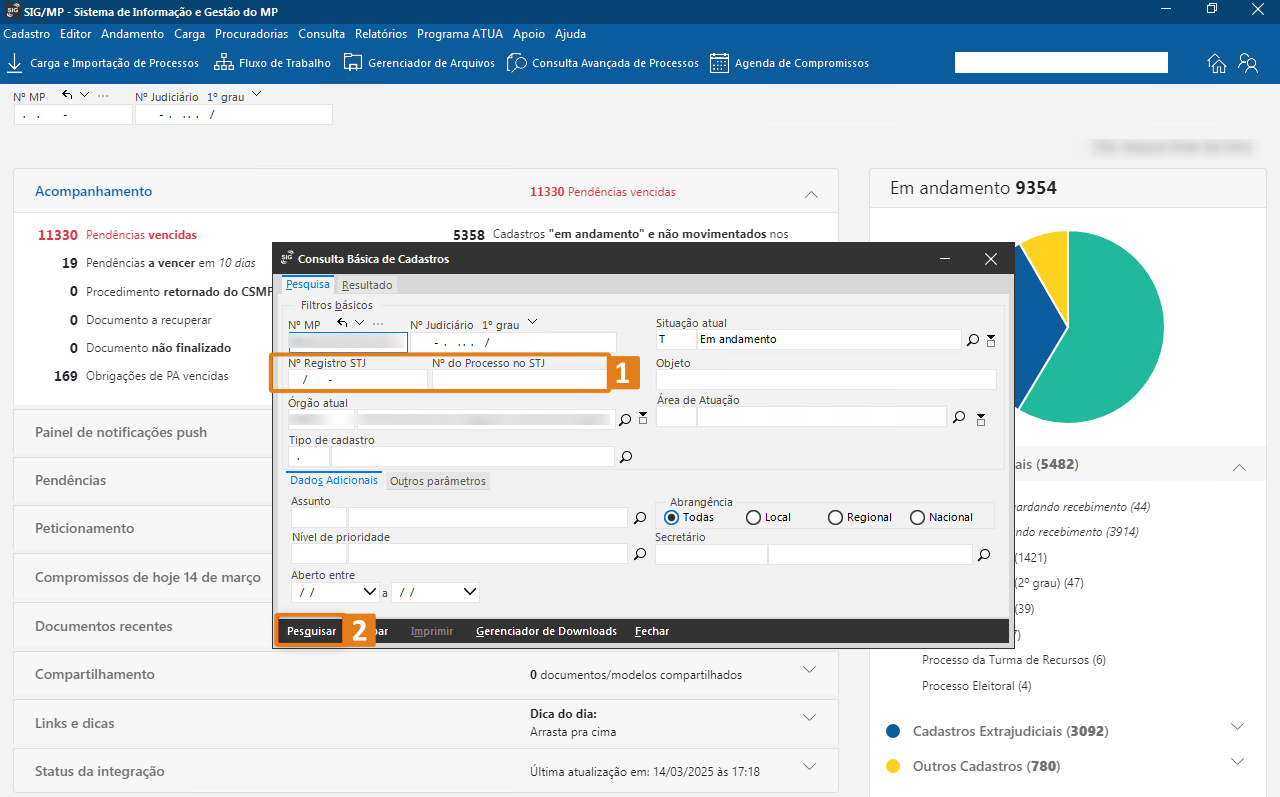Click back arrow next to Nº MP in main window
This screenshot has width=1280, height=797.
click(67, 95)
